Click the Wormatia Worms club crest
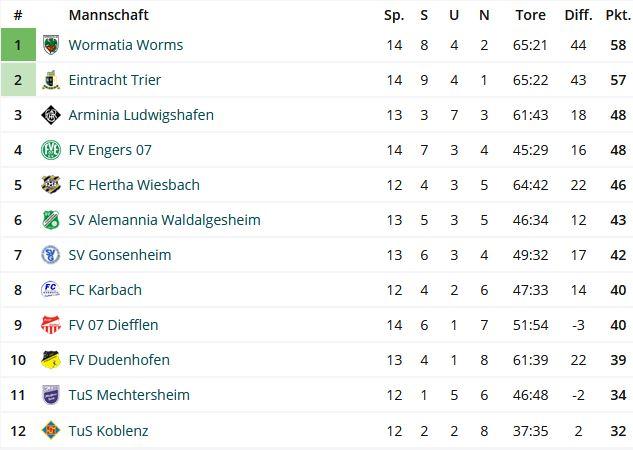 point(51,45)
